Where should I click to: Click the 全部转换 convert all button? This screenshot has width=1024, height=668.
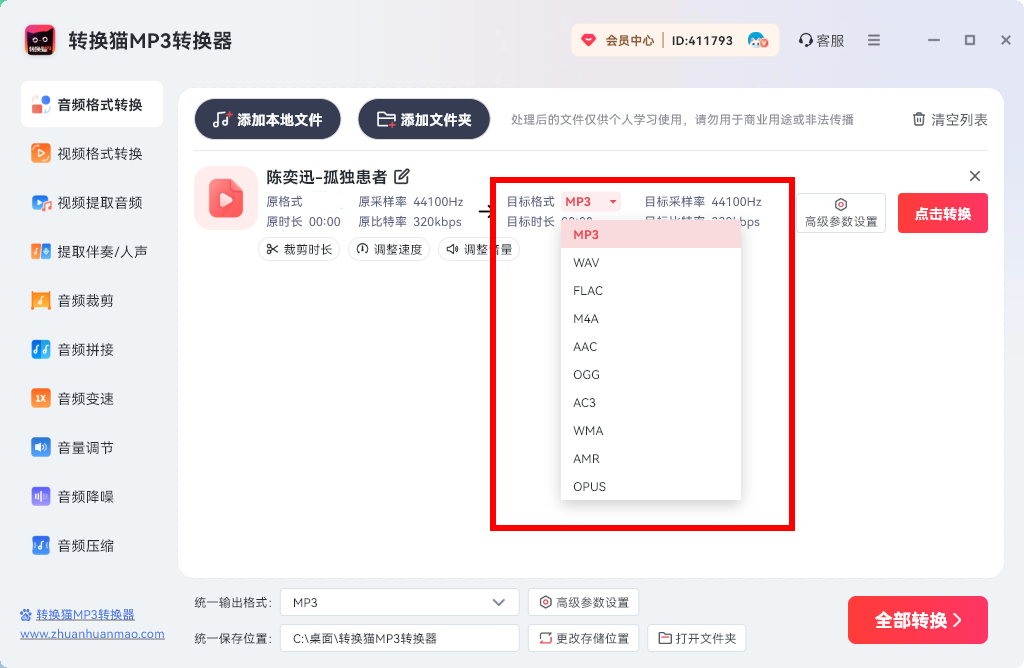[916, 620]
